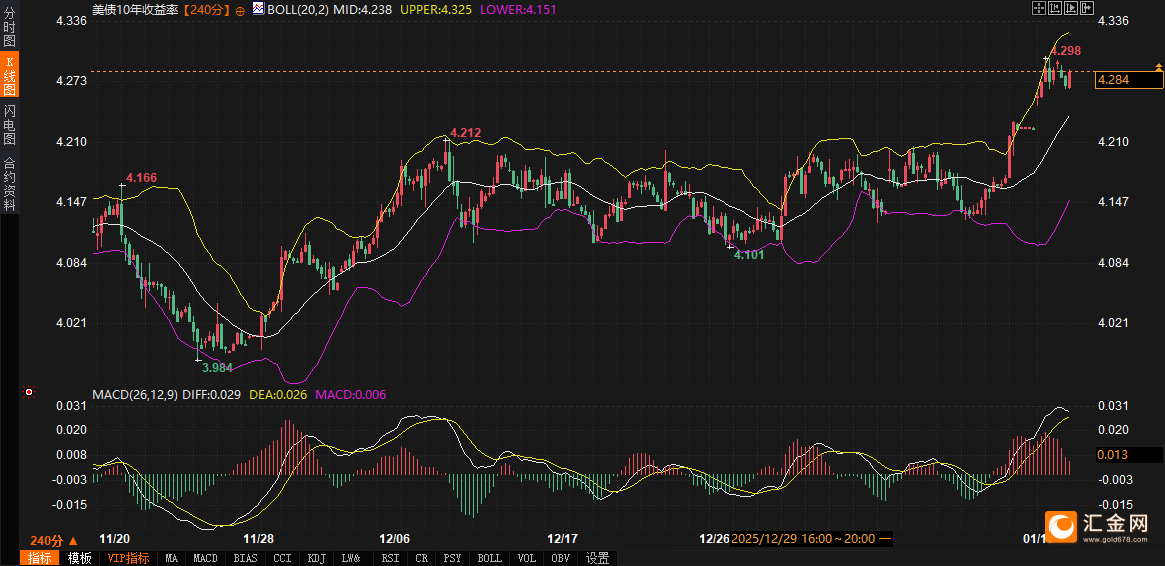Click the 4.284 current price label
The image size is (1165, 566).
pyautogui.click(x=1126, y=80)
